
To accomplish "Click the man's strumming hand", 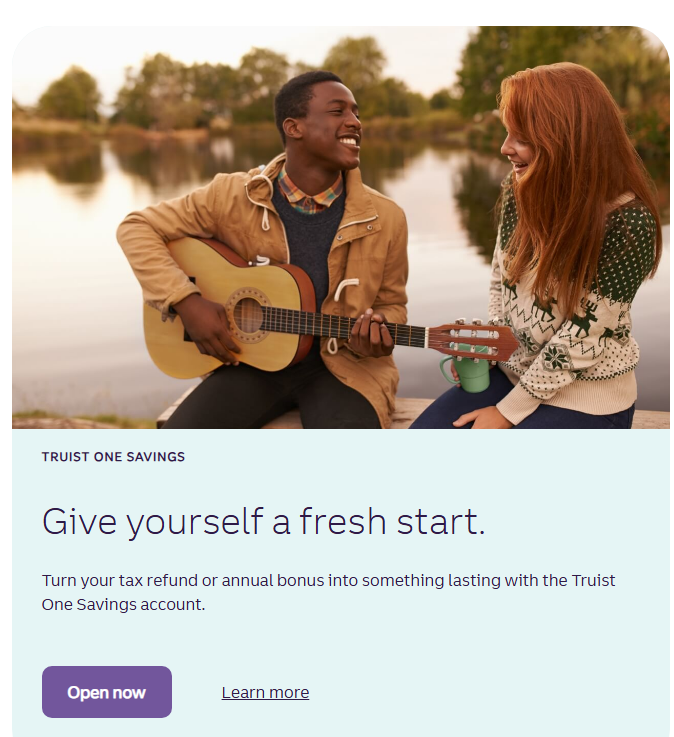I will (x=209, y=329).
